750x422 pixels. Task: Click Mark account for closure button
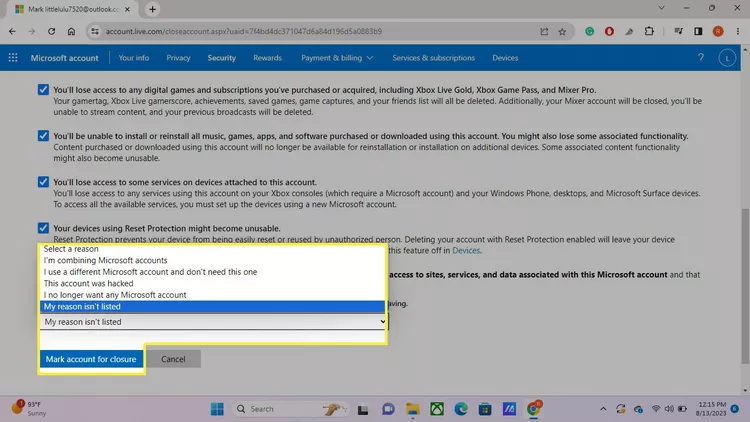coord(91,359)
